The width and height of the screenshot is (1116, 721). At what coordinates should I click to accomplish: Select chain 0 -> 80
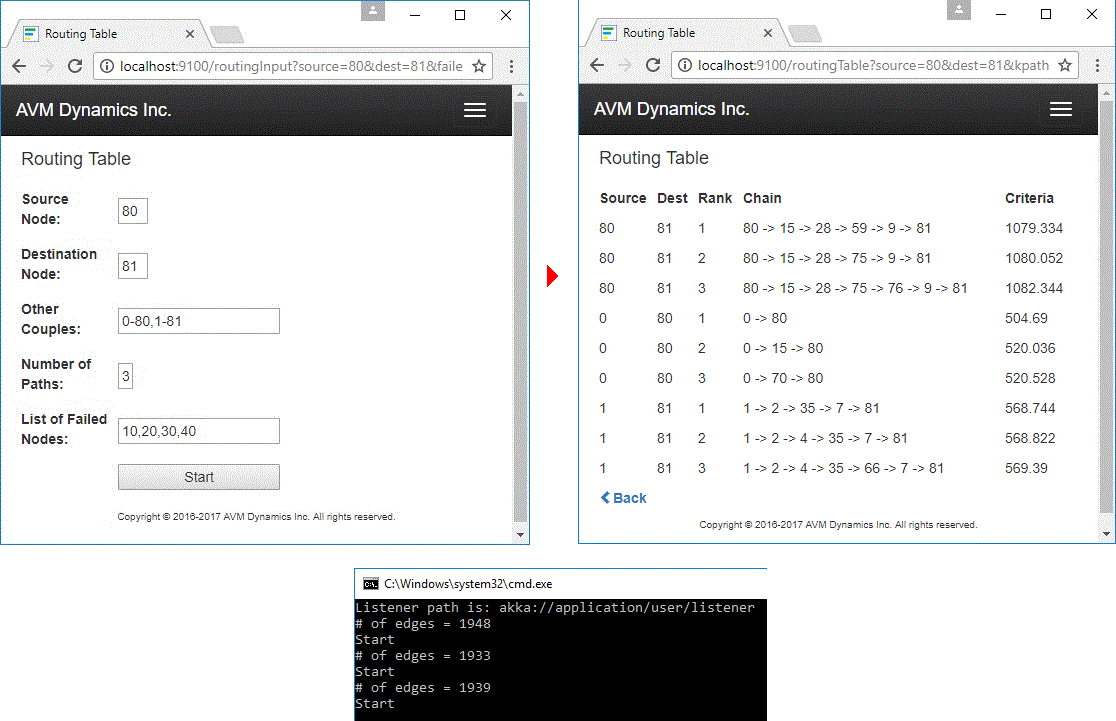pyautogui.click(x=765, y=318)
